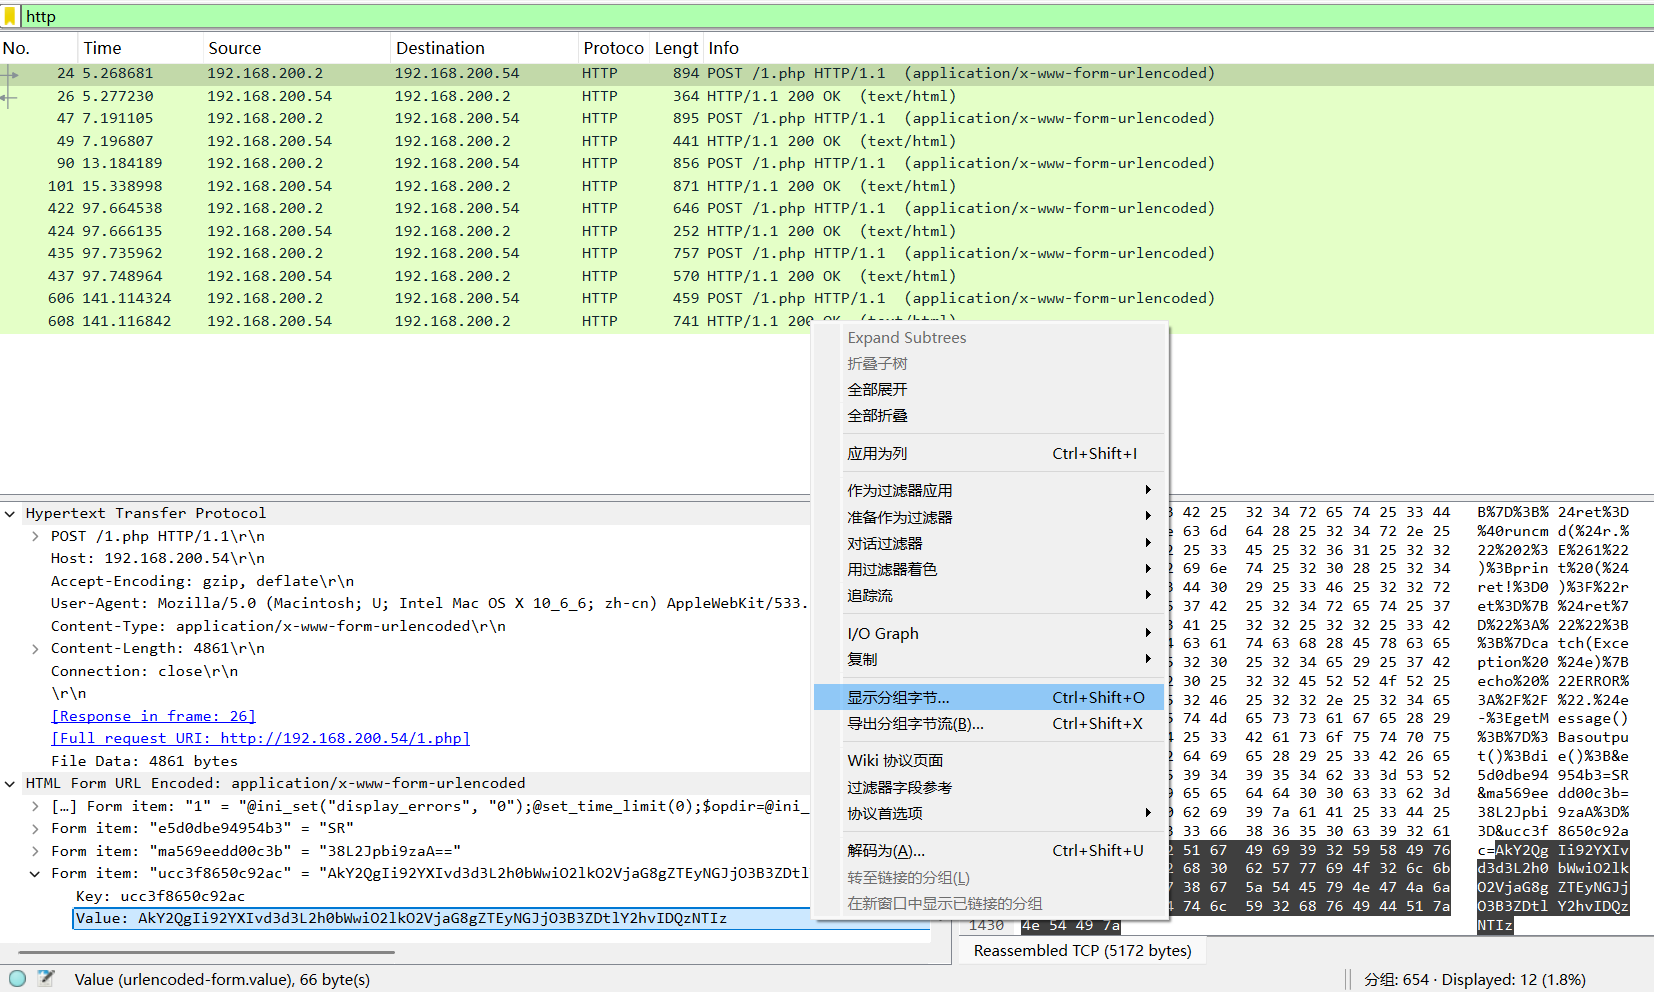Select packet 424 with length 252
The image size is (1654, 992).
pos(827,231)
